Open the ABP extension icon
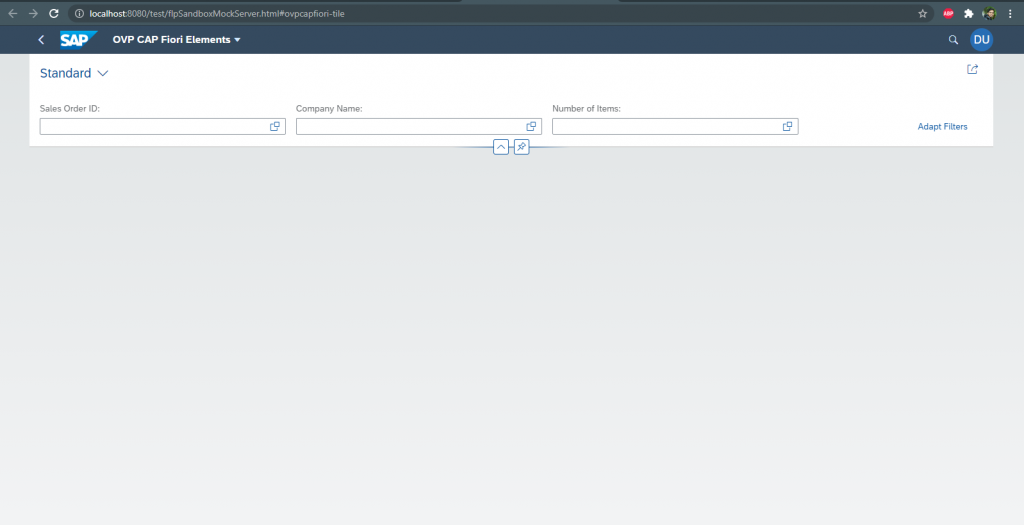Screen dimensions: 1024x525 [948, 13]
